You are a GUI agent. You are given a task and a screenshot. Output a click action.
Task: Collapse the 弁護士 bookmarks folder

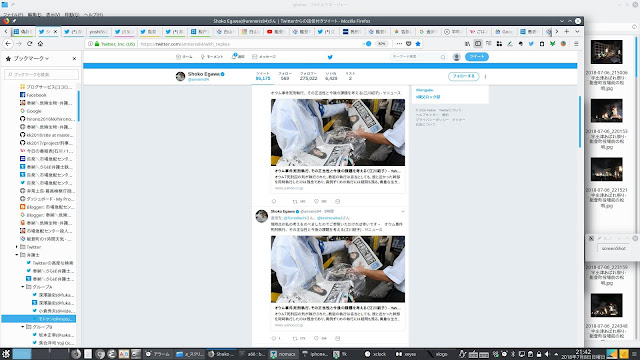[17, 255]
